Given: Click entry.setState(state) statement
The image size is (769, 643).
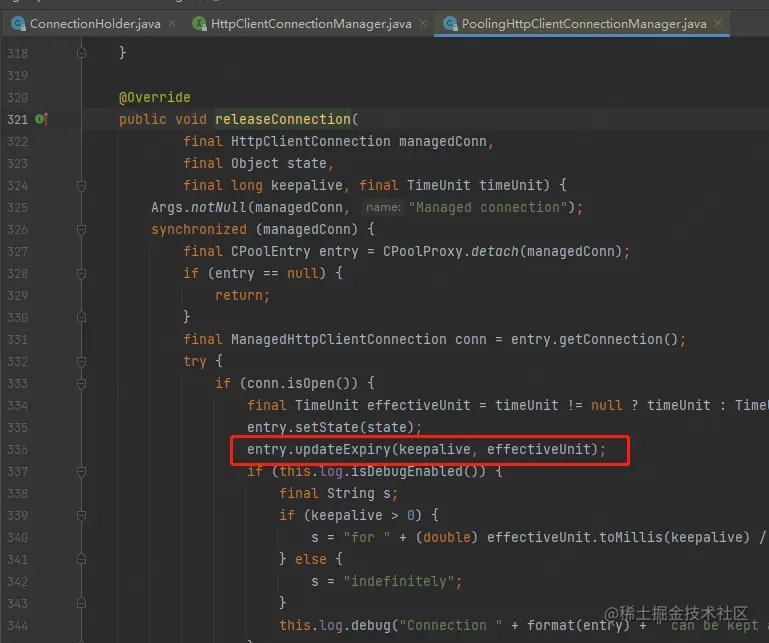Looking at the screenshot, I should (x=334, y=427).
